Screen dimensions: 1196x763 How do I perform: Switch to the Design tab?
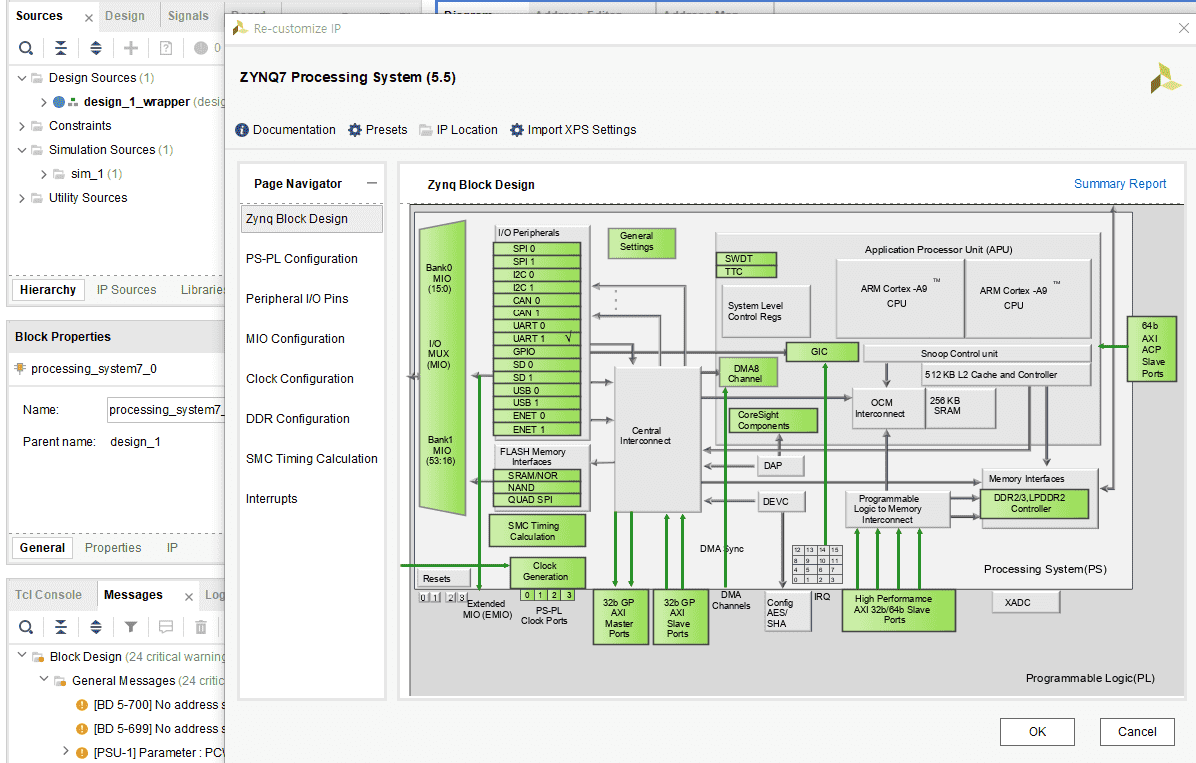(x=125, y=15)
